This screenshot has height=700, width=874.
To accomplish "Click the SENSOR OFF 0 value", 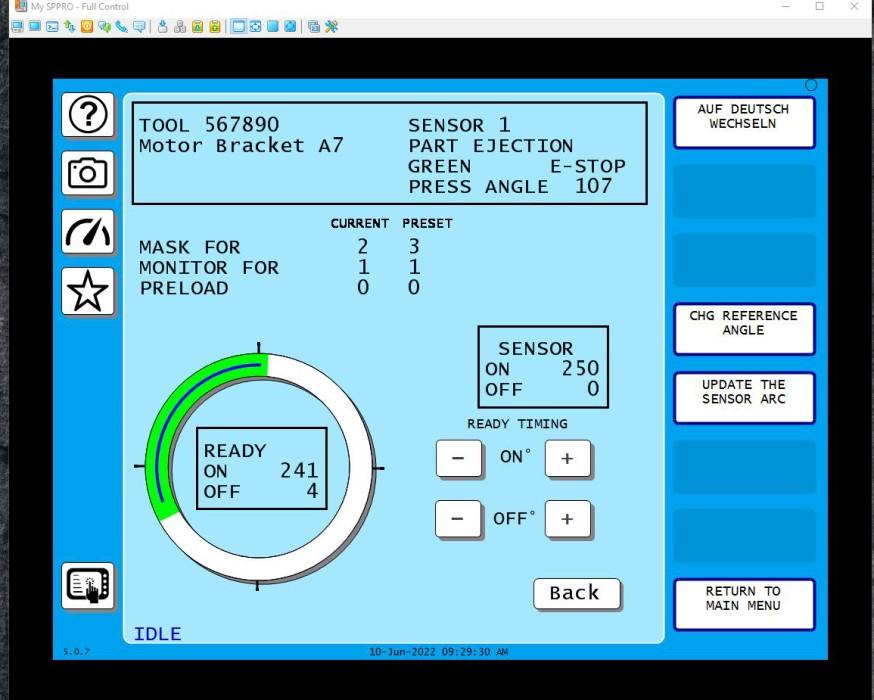I will (x=594, y=389).
